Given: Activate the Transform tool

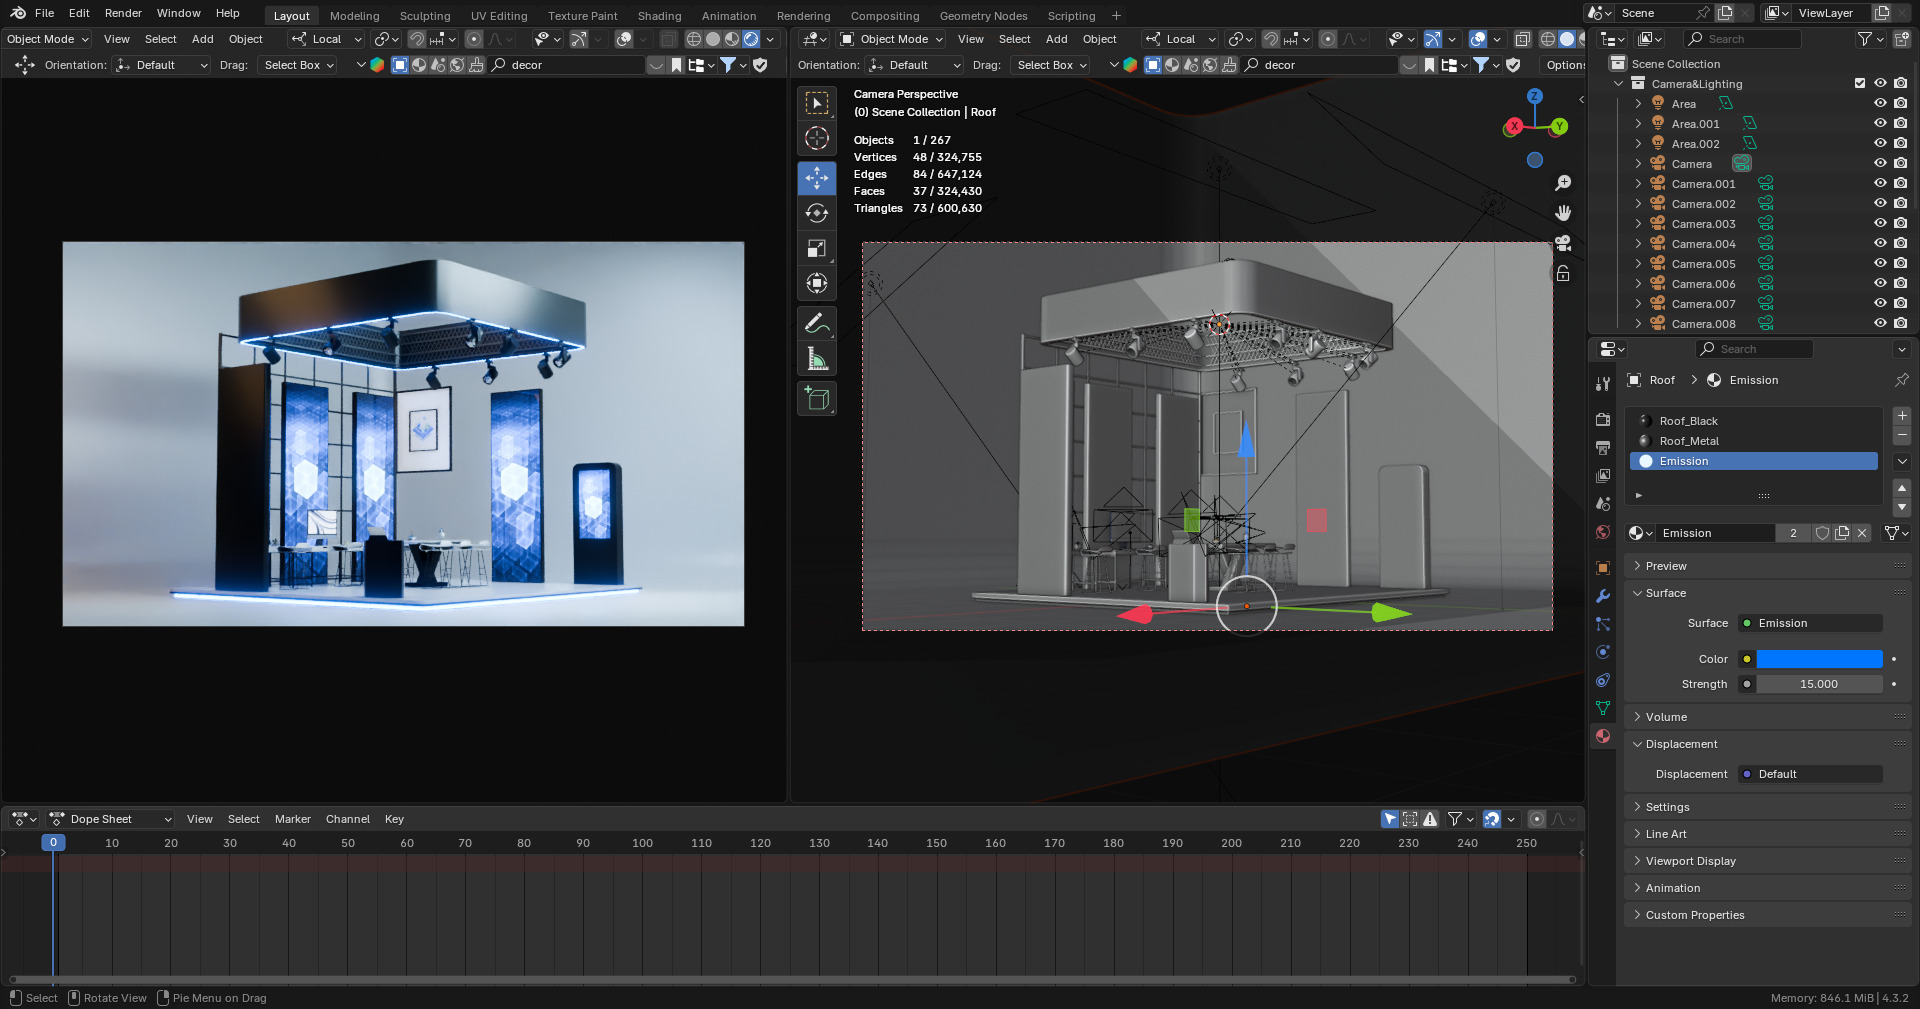Looking at the screenshot, I should [817, 283].
